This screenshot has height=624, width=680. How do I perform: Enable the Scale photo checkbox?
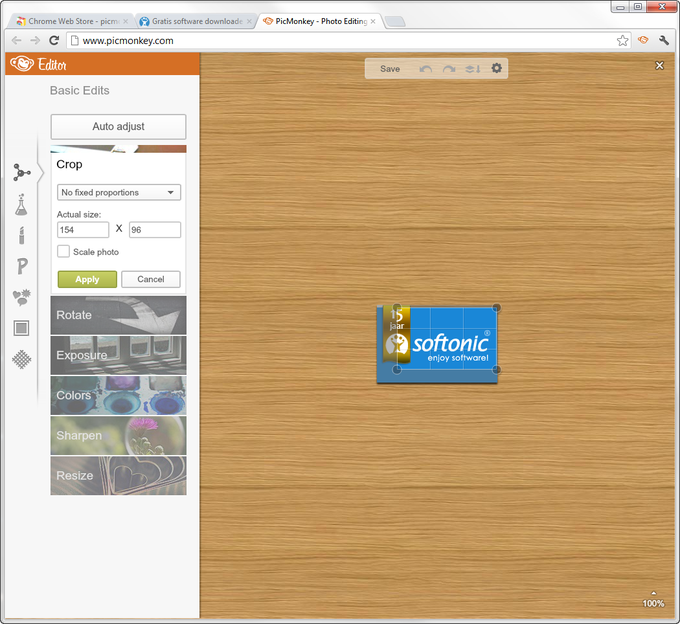coord(63,252)
